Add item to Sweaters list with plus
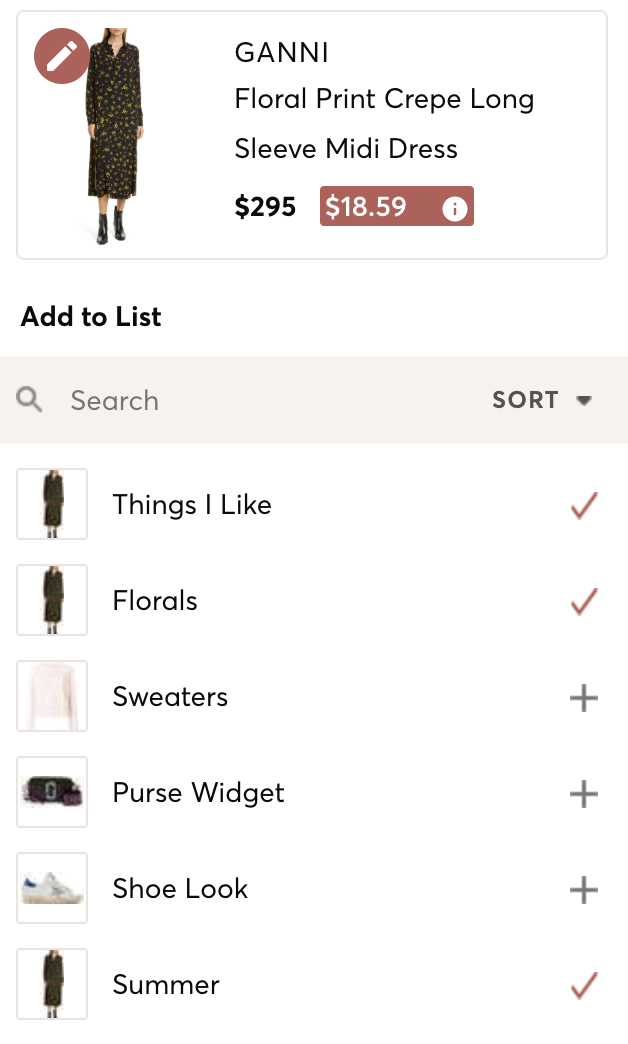The width and height of the screenshot is (628, 1044). pos(583,697)
